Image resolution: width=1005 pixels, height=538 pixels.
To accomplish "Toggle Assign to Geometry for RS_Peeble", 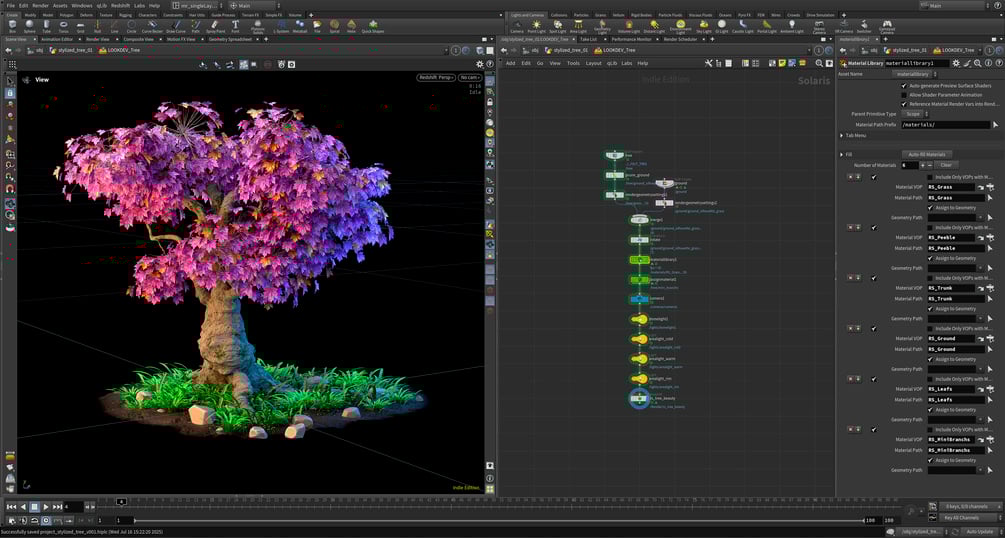I will (931, 258).
